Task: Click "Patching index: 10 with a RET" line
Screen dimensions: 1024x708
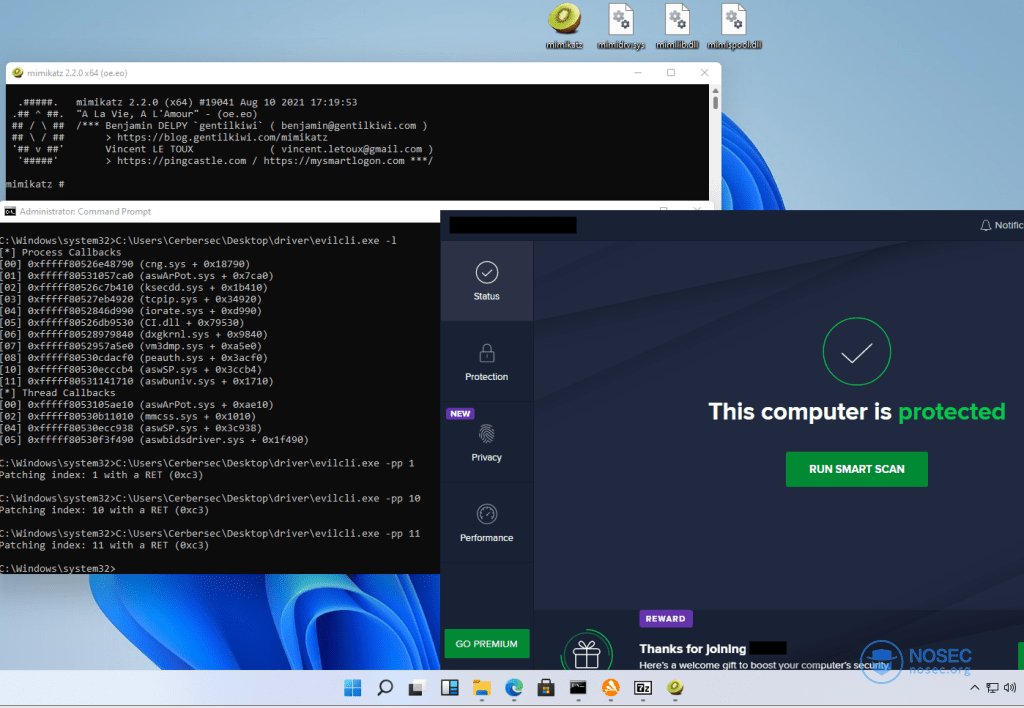Action: (104, 510)
